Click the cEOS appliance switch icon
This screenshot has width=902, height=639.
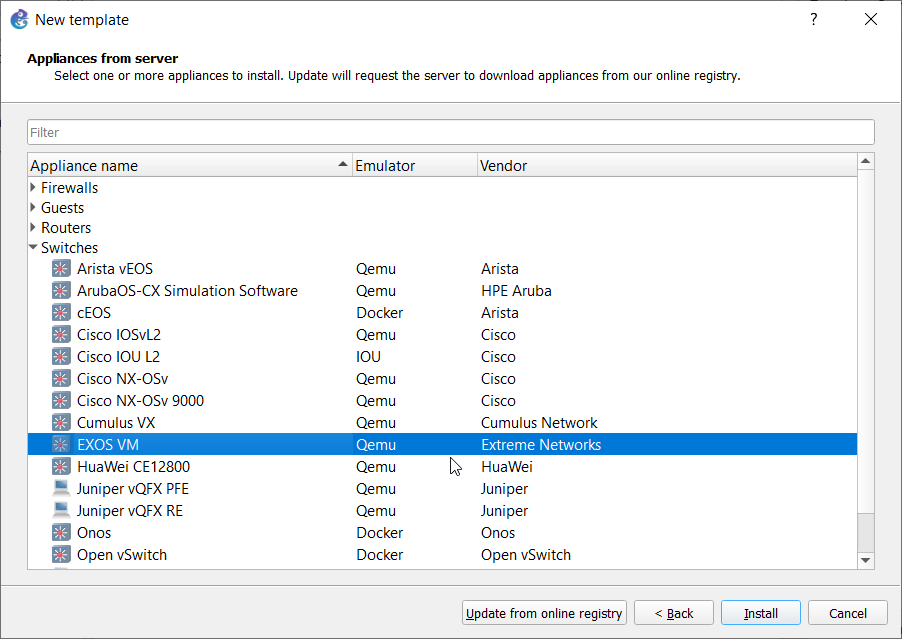pos(61,313)
